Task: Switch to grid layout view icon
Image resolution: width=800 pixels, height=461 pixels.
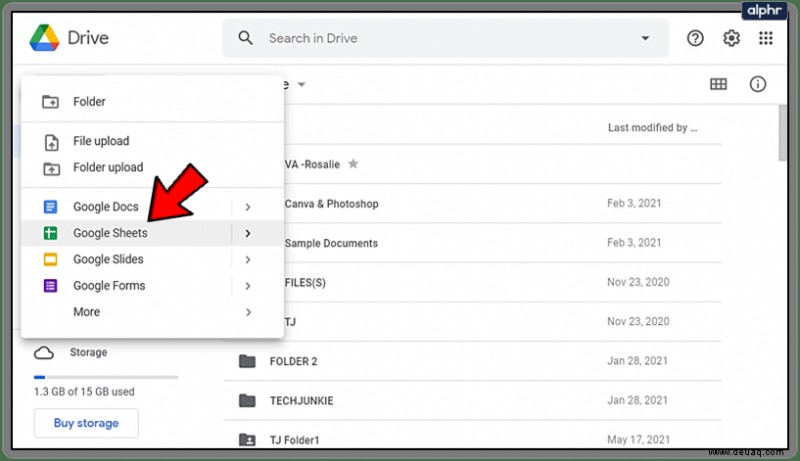Action: (x=718, y=84)
